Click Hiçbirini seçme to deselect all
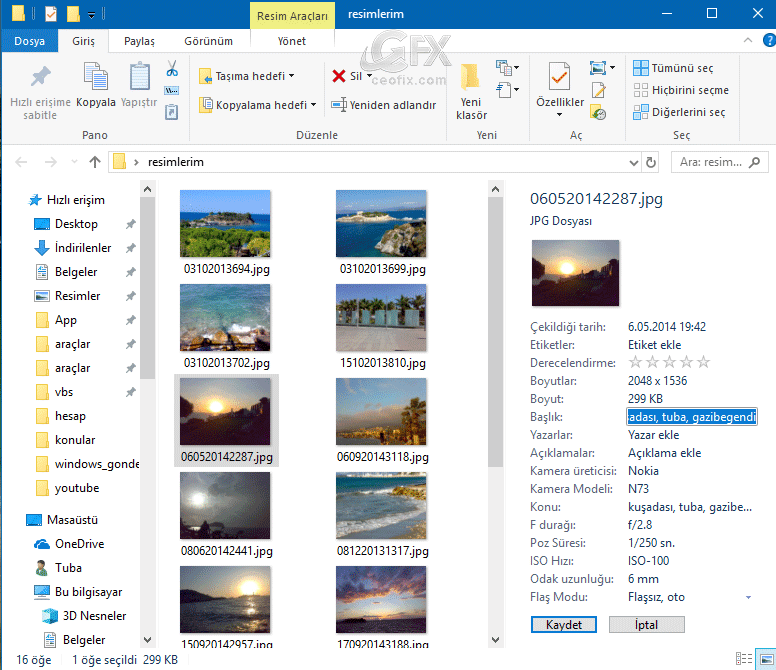 [681, 90]
